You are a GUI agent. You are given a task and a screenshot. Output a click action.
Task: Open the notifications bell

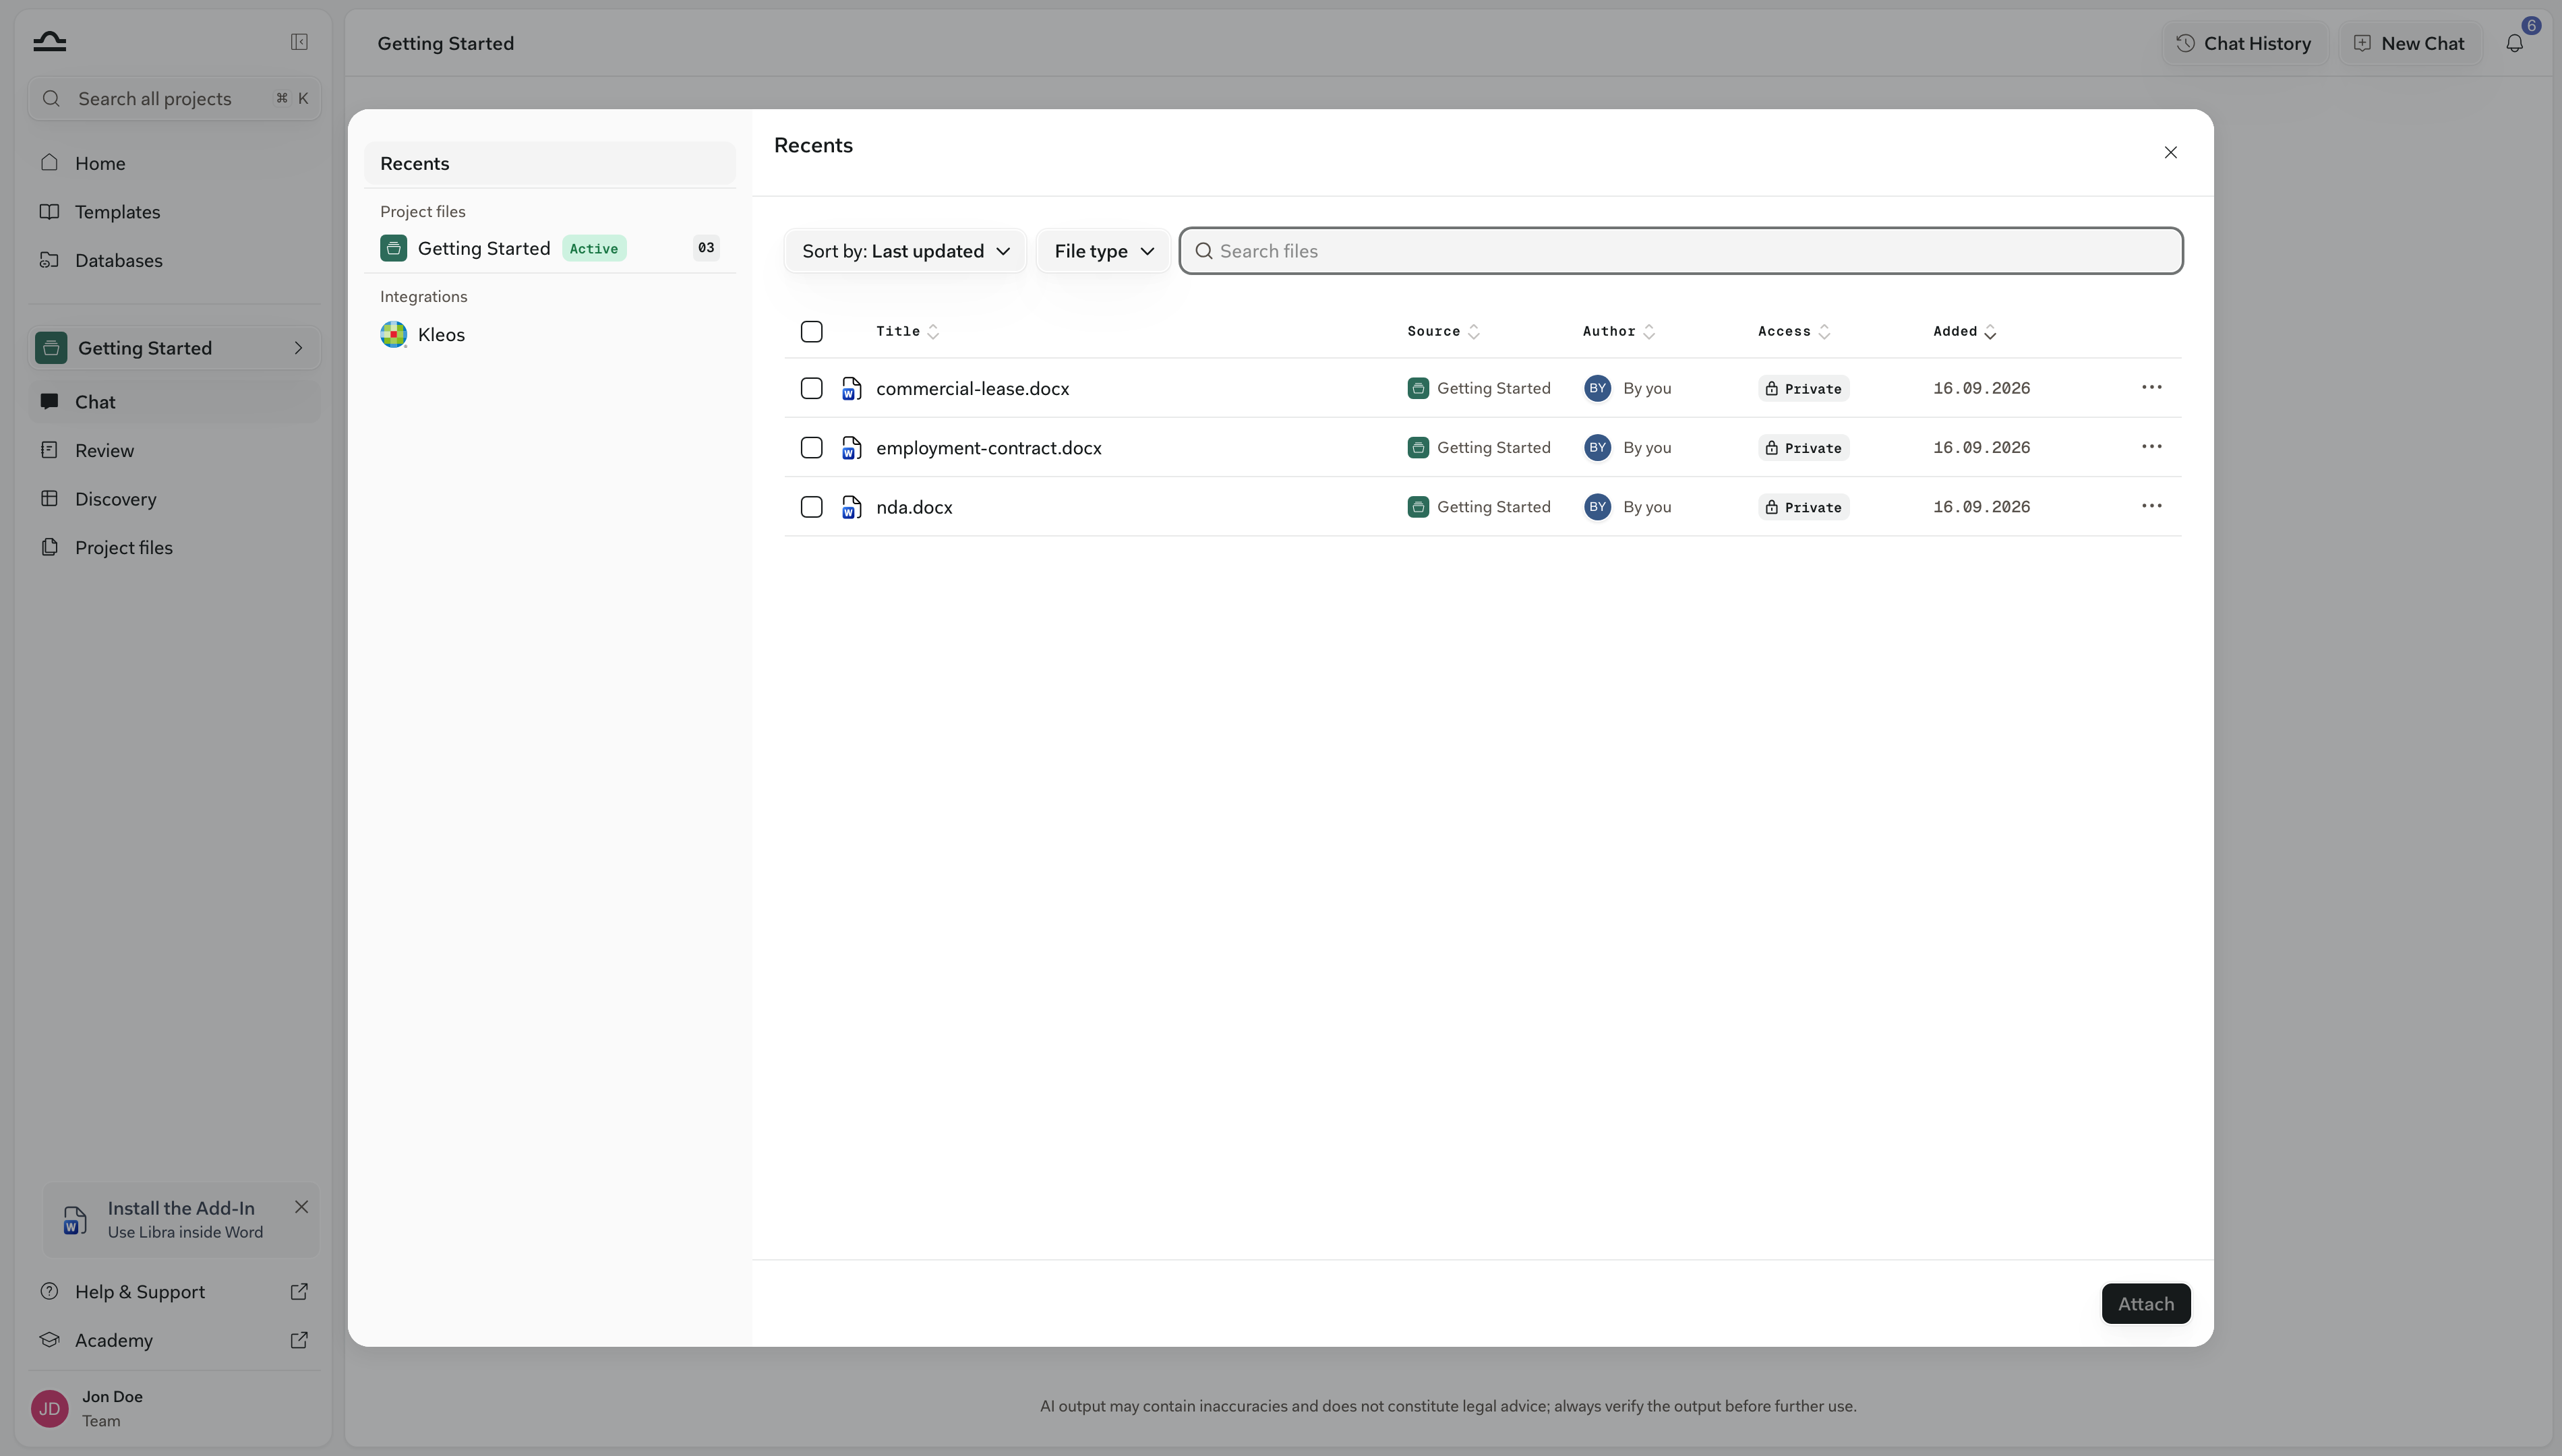2514,43
